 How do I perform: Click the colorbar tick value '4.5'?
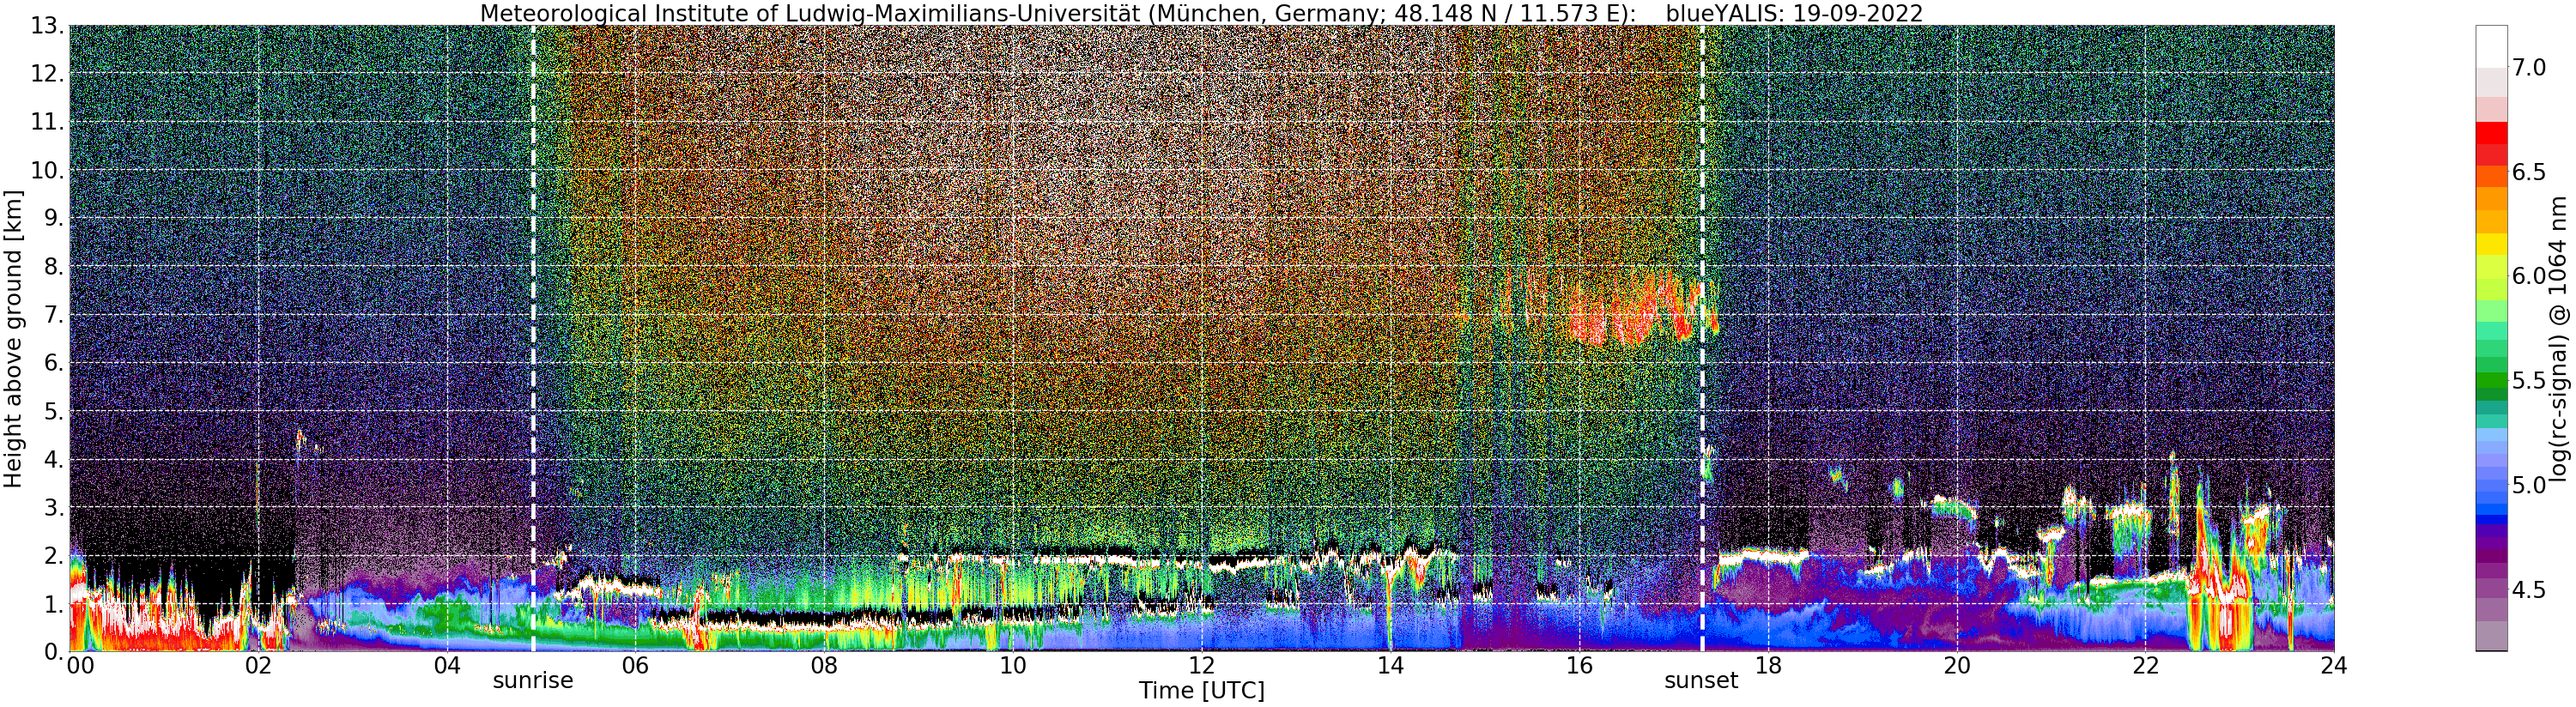click(x=2529, y=590)
